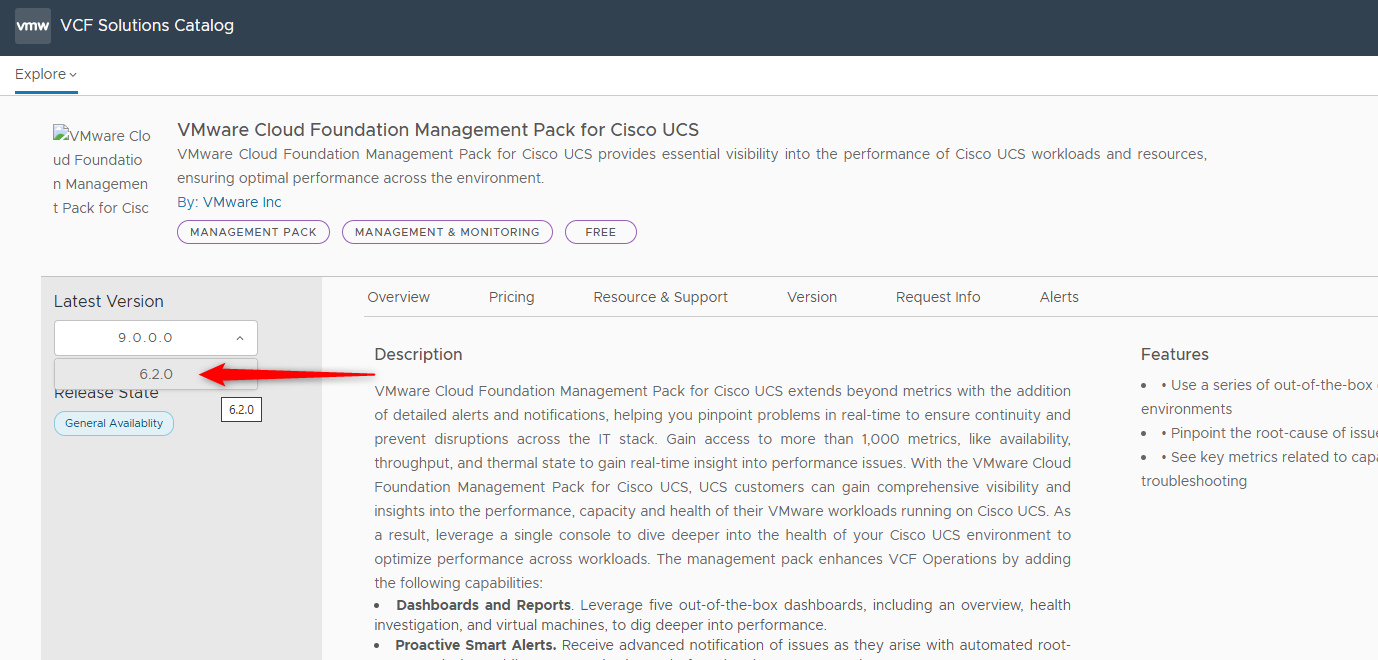
Task: Open the Pricing tab
Action: tap(511, 297)
